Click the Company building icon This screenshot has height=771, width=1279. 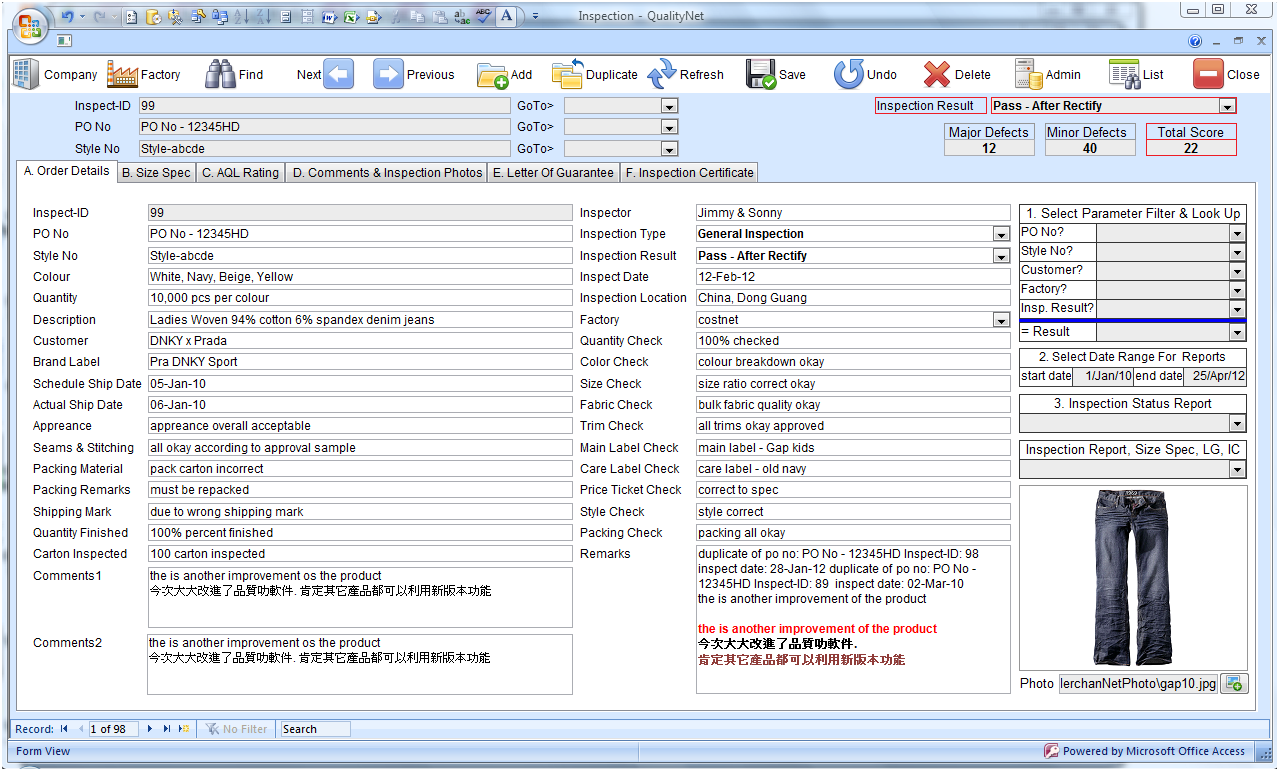25,74
